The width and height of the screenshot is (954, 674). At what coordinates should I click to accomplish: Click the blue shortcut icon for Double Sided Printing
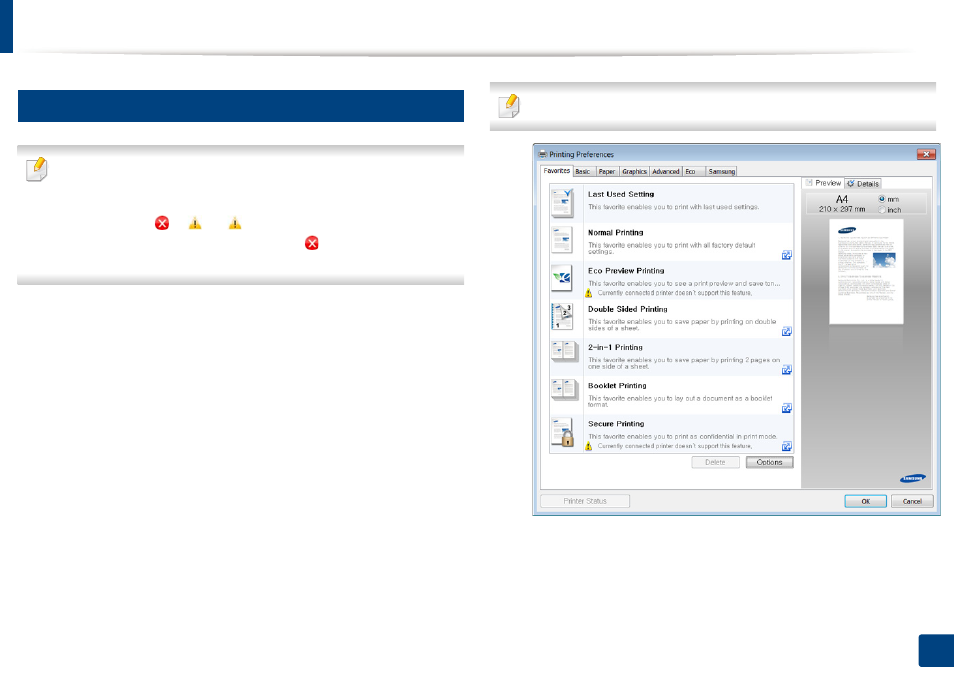pyautogui.click(x=787, y=332)
